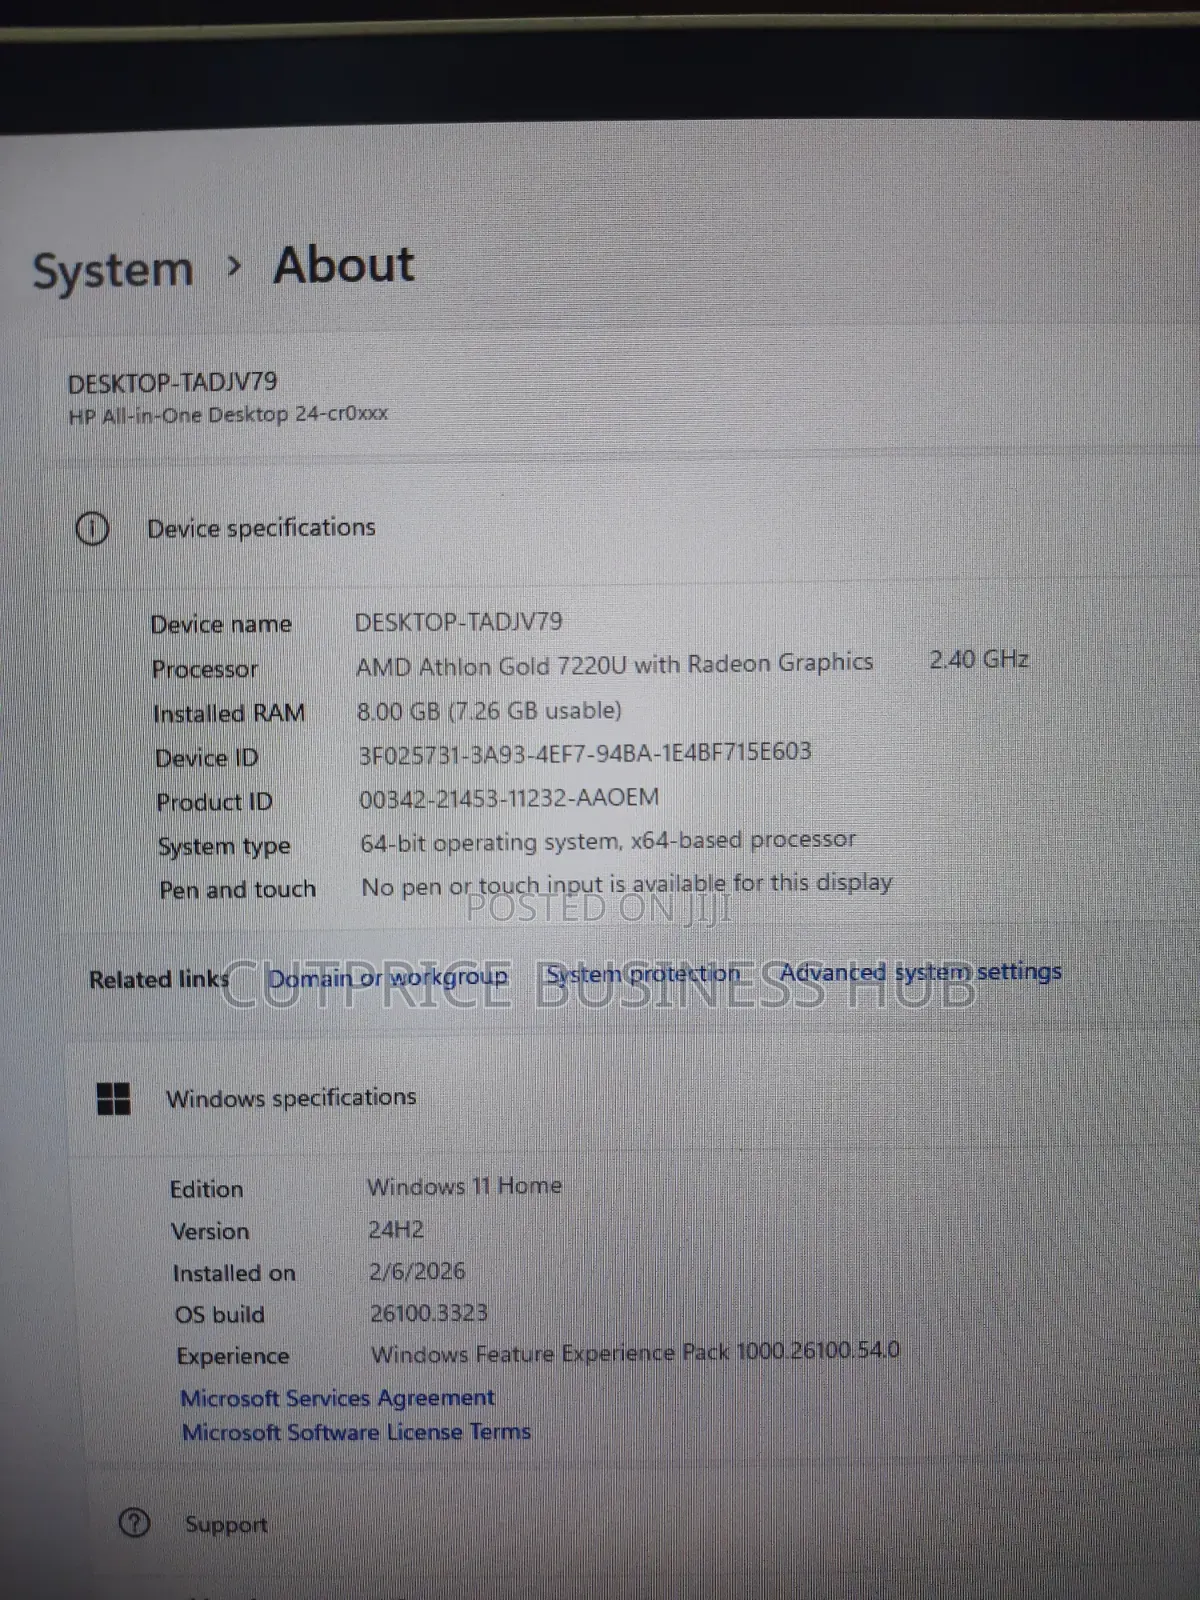Select device name value DESKTOP-TADJV79 in specifications

[x=458, y=622]
